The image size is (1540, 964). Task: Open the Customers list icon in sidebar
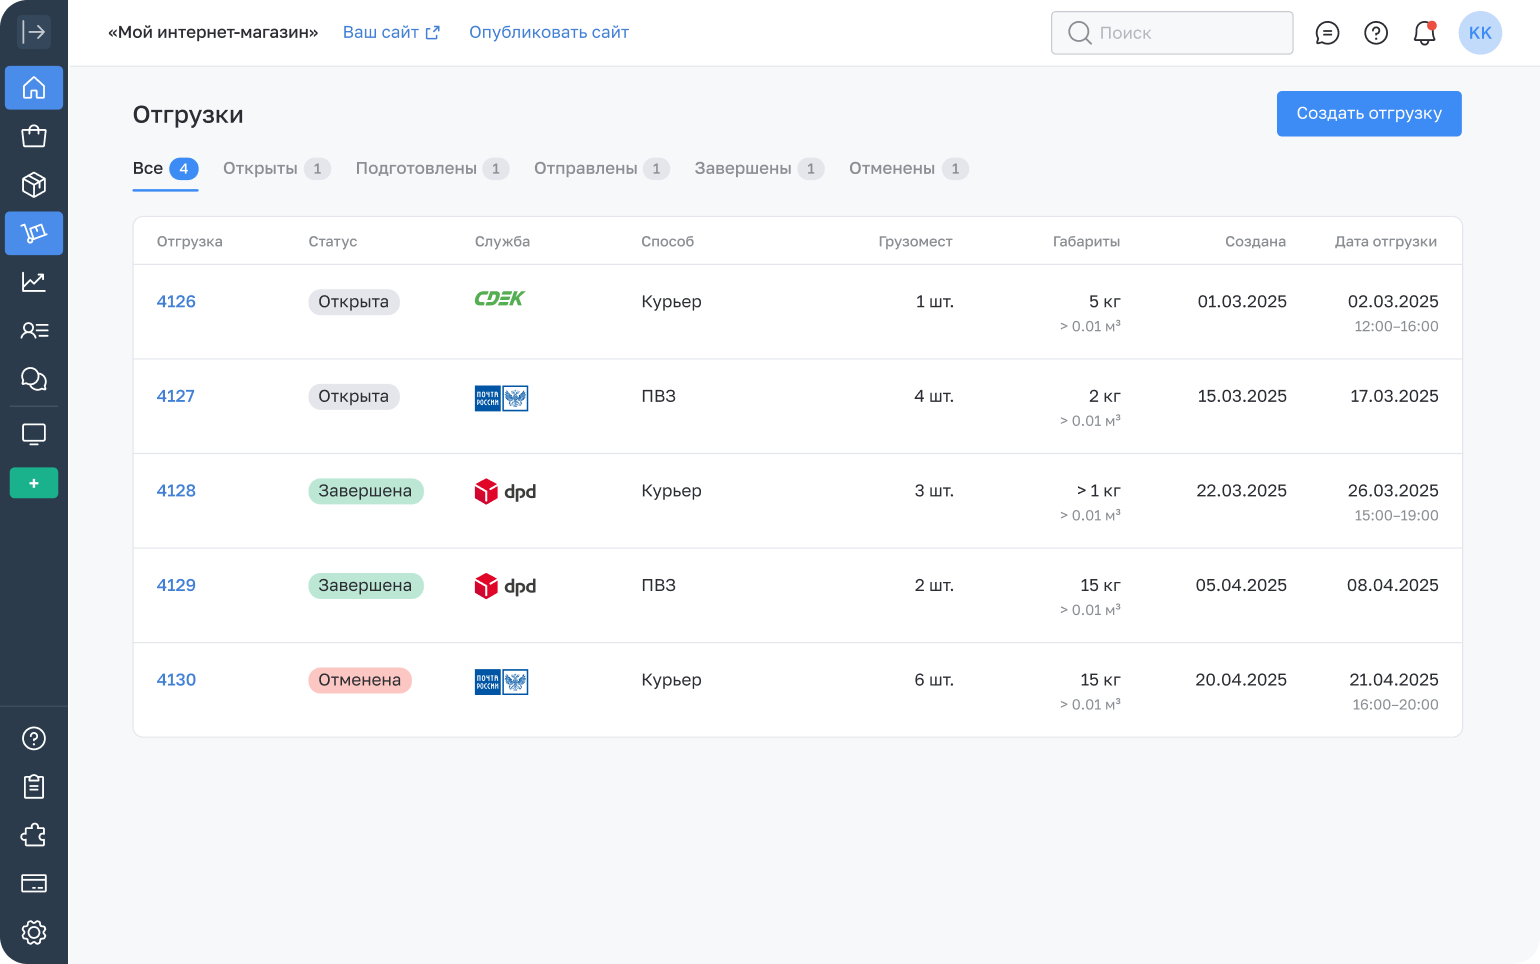(x=34, y=330)
